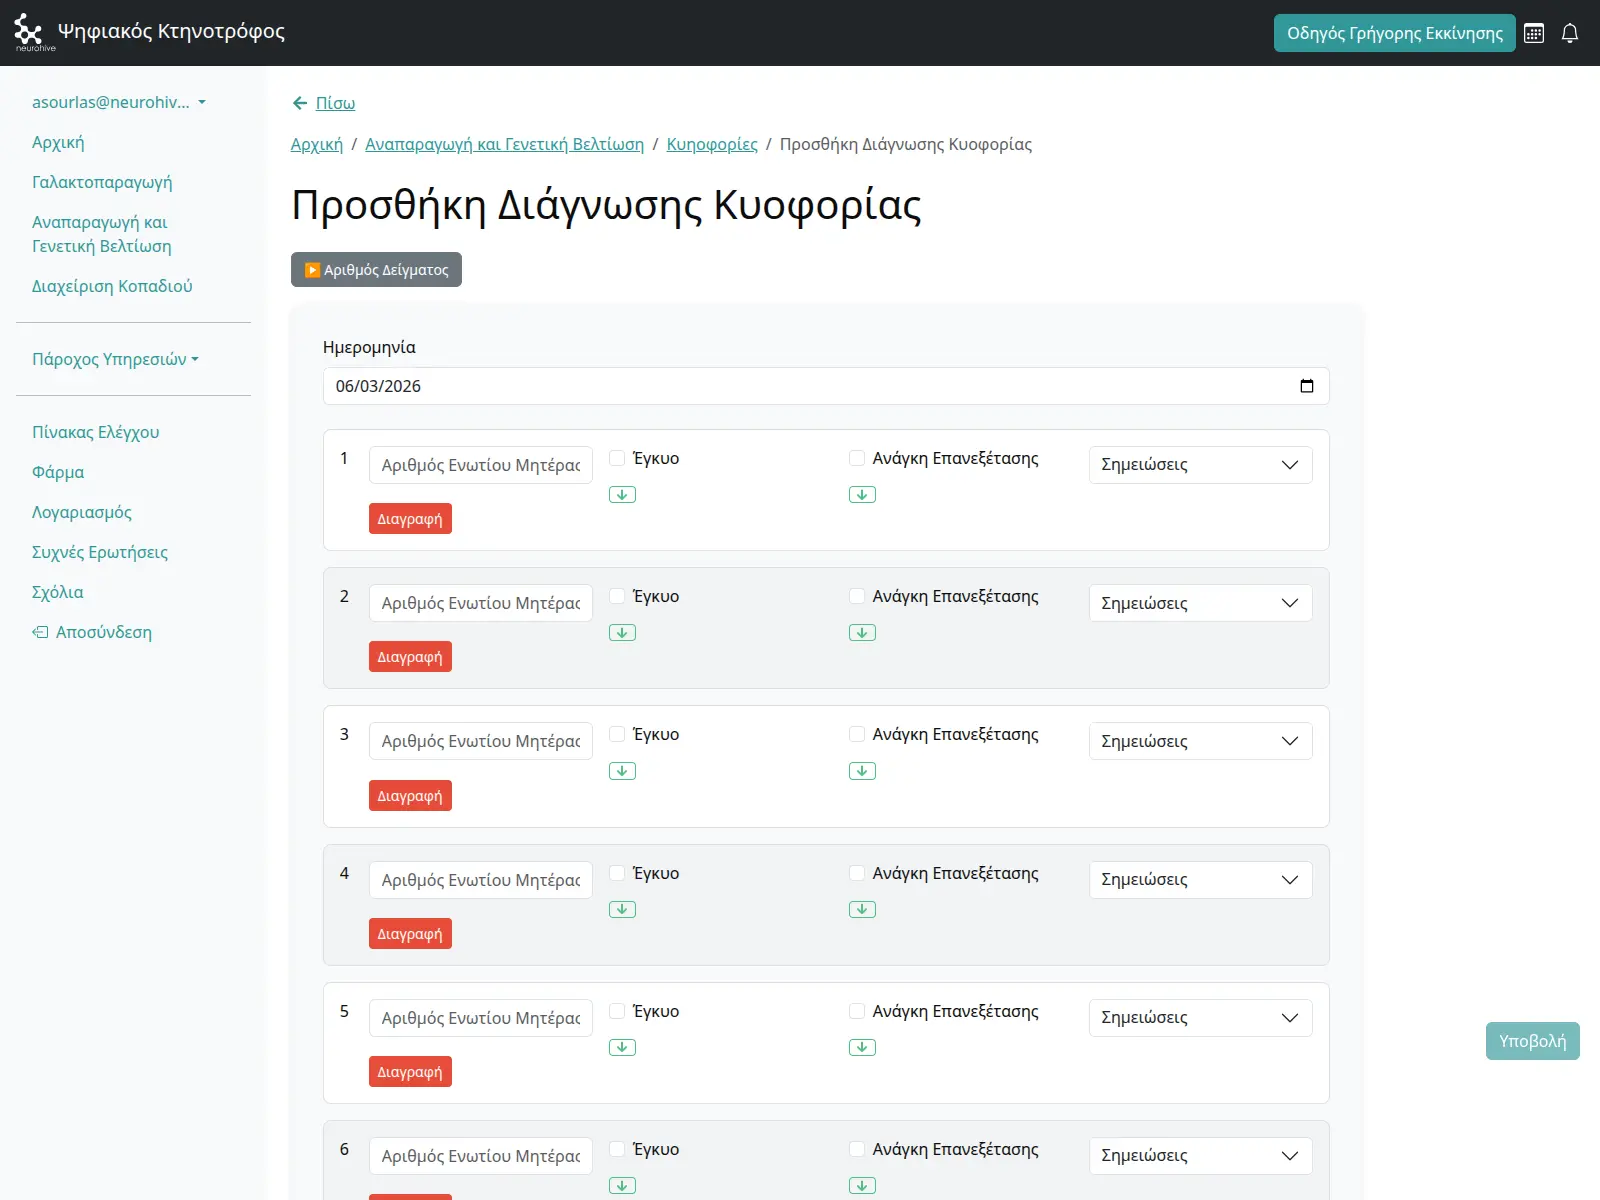The height and width of the screenshot is (1200, 1600).
Task: Click the copy-down arrow under Έγκυο in row 1
Action: point(622,495)
